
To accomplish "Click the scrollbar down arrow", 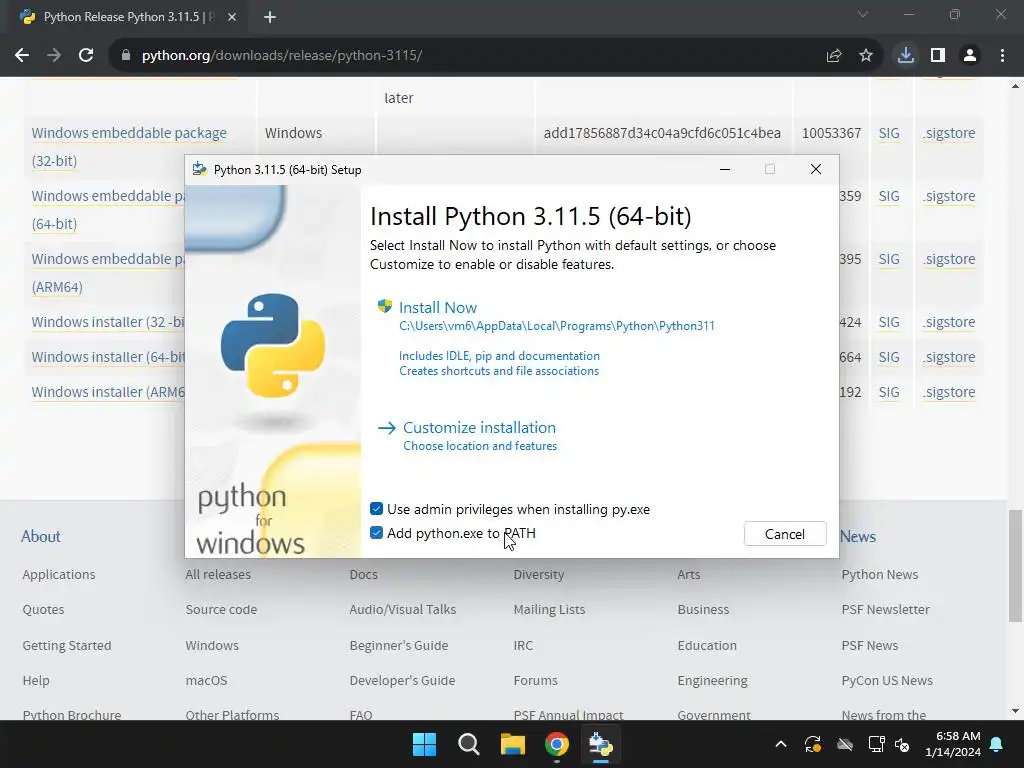I will (x=1016, y=711).
